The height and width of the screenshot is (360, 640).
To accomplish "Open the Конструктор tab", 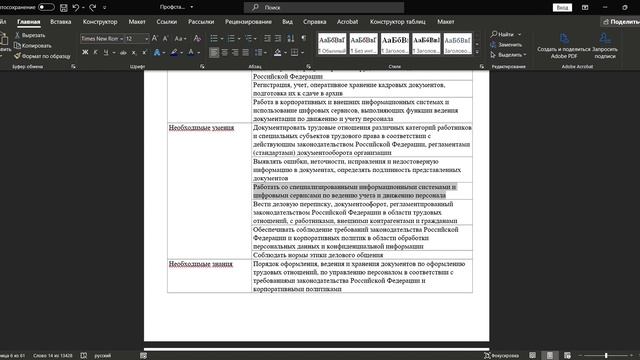I will coord(100,22).
